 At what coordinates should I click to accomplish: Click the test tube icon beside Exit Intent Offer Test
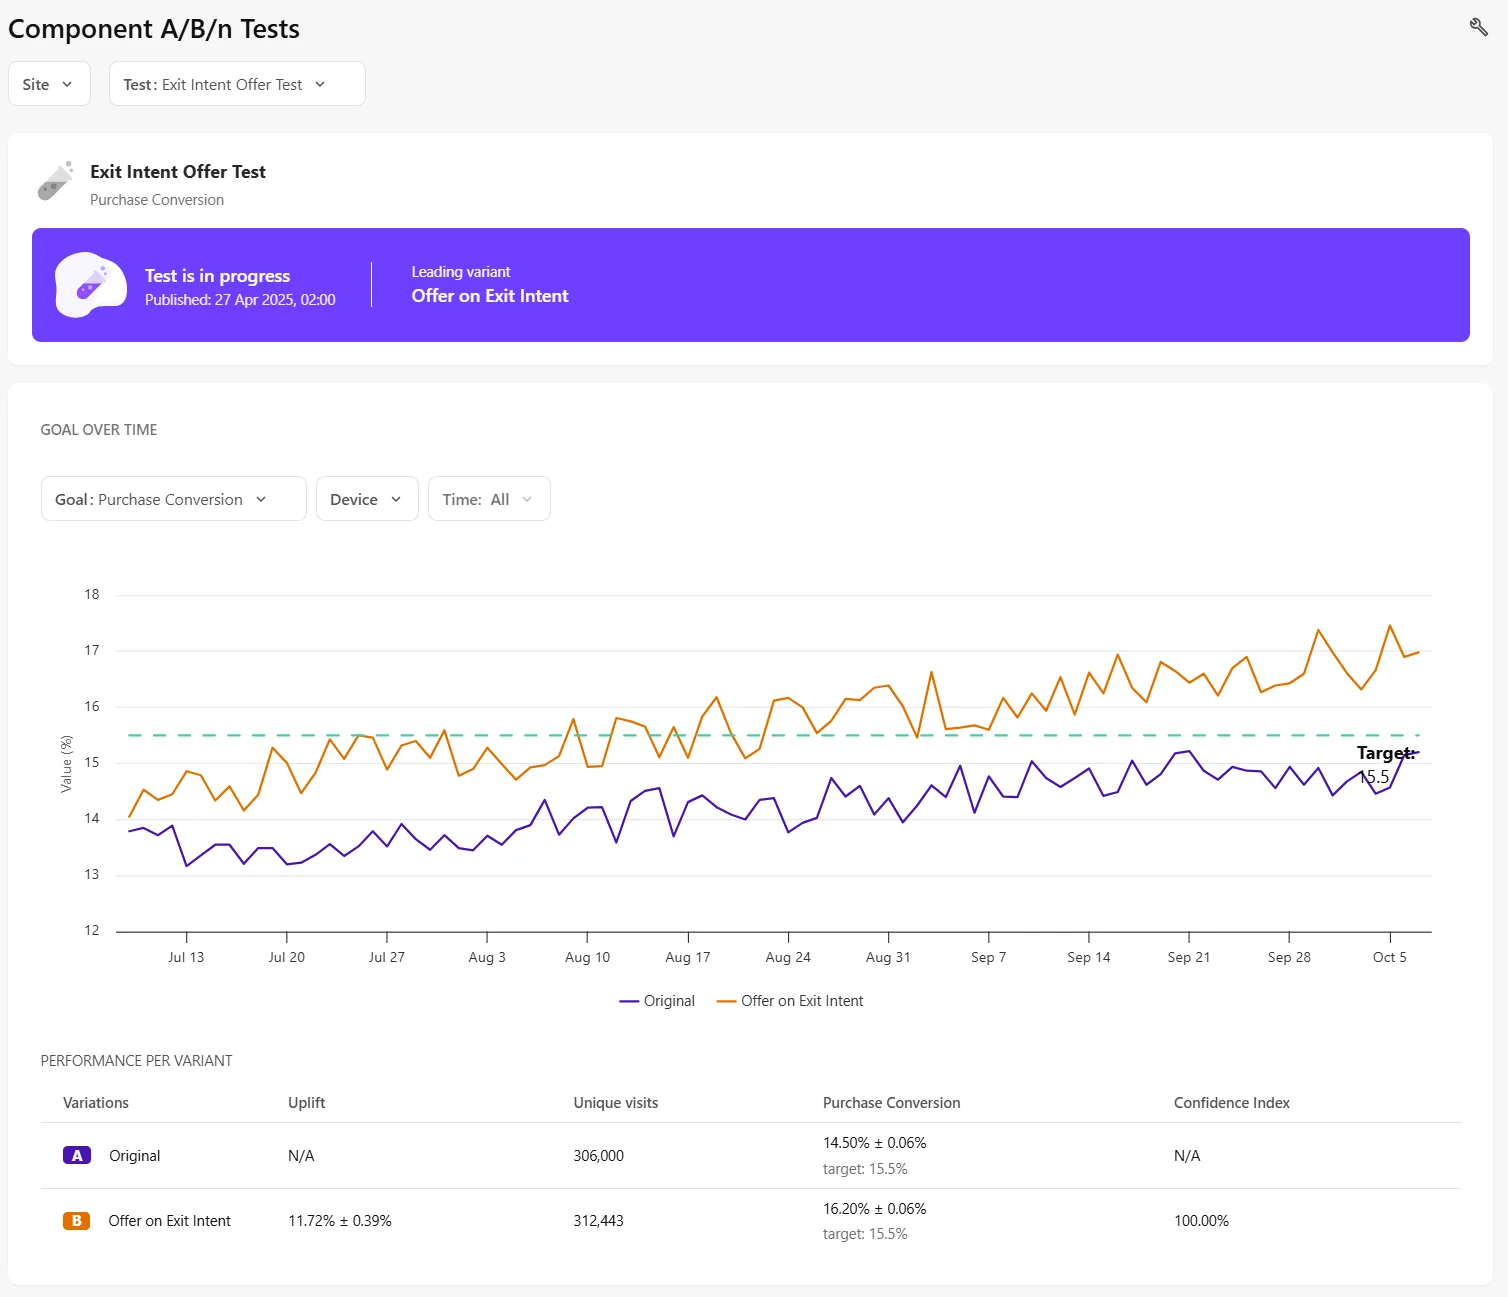56,181
